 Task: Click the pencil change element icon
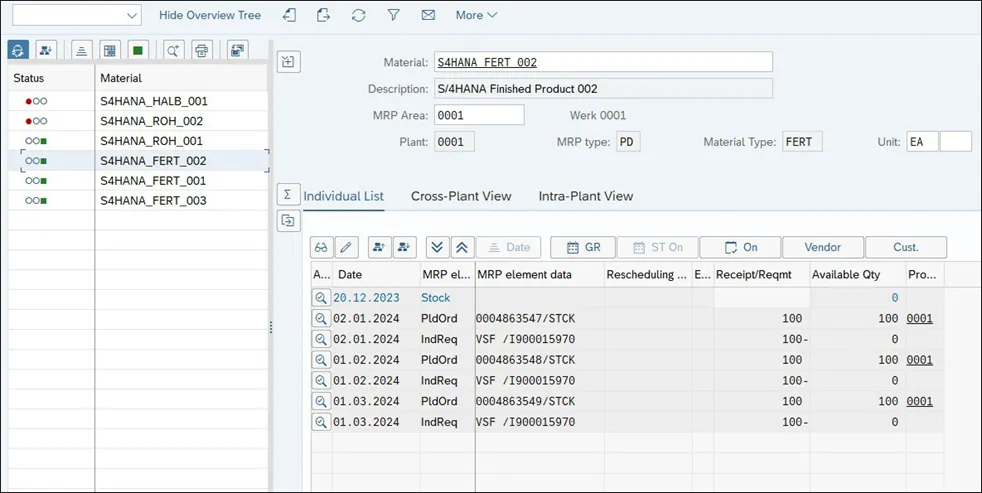346,247
